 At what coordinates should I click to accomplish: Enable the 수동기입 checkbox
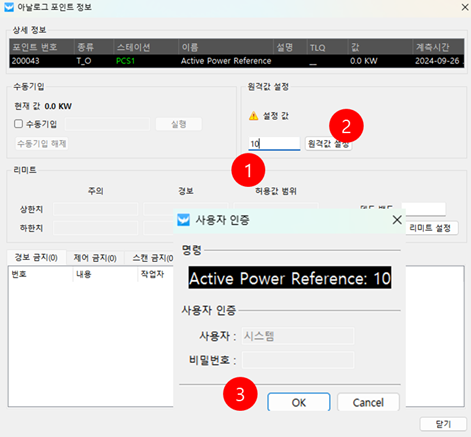(x=19, y=124)
